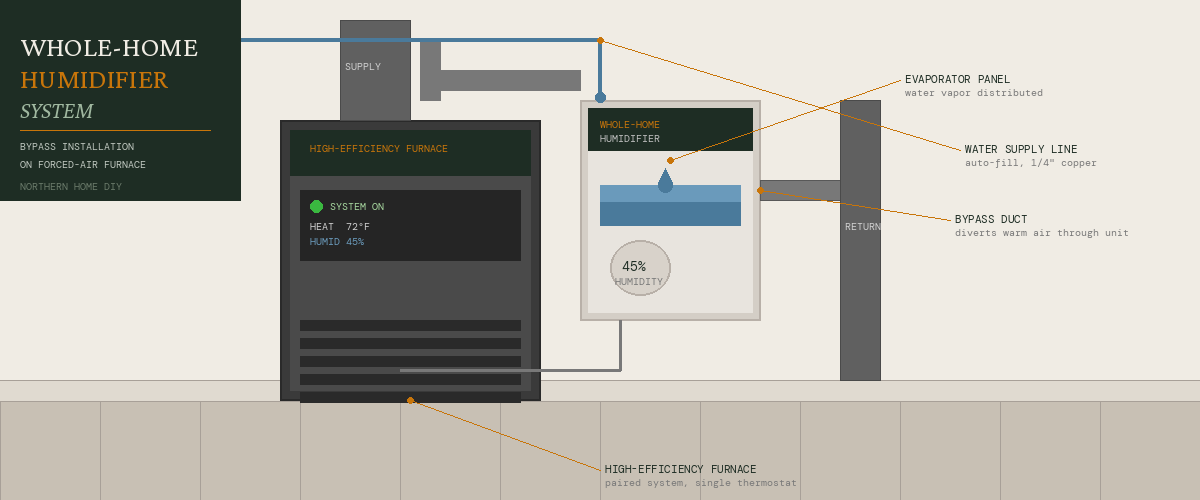Click the 45% humidity round gauge
This screenshot has width=1200, height=500.
tap(640, 268)
